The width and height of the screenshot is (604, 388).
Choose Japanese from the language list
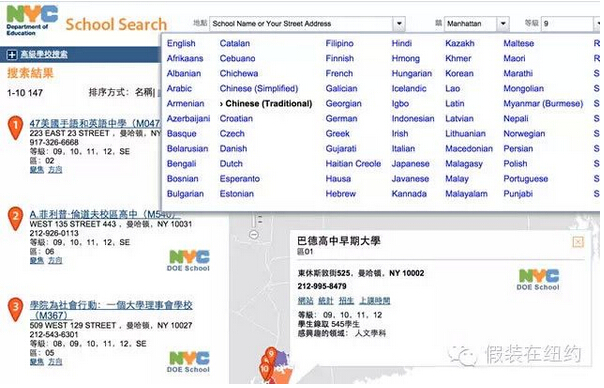tap(410, 164)
